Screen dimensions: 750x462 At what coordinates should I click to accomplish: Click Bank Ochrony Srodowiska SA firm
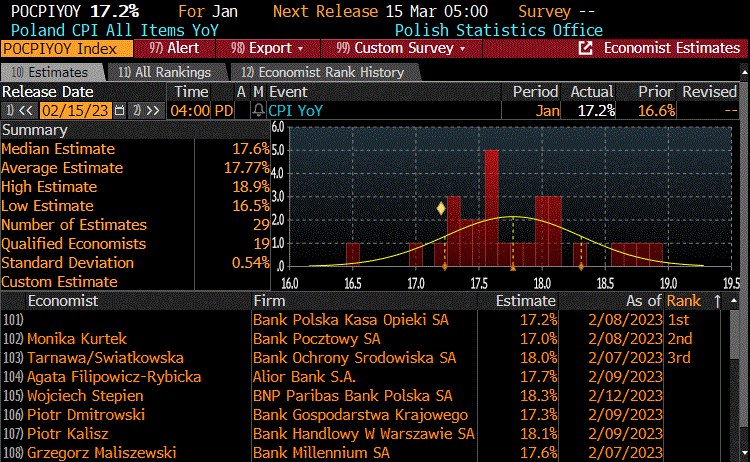354,358
